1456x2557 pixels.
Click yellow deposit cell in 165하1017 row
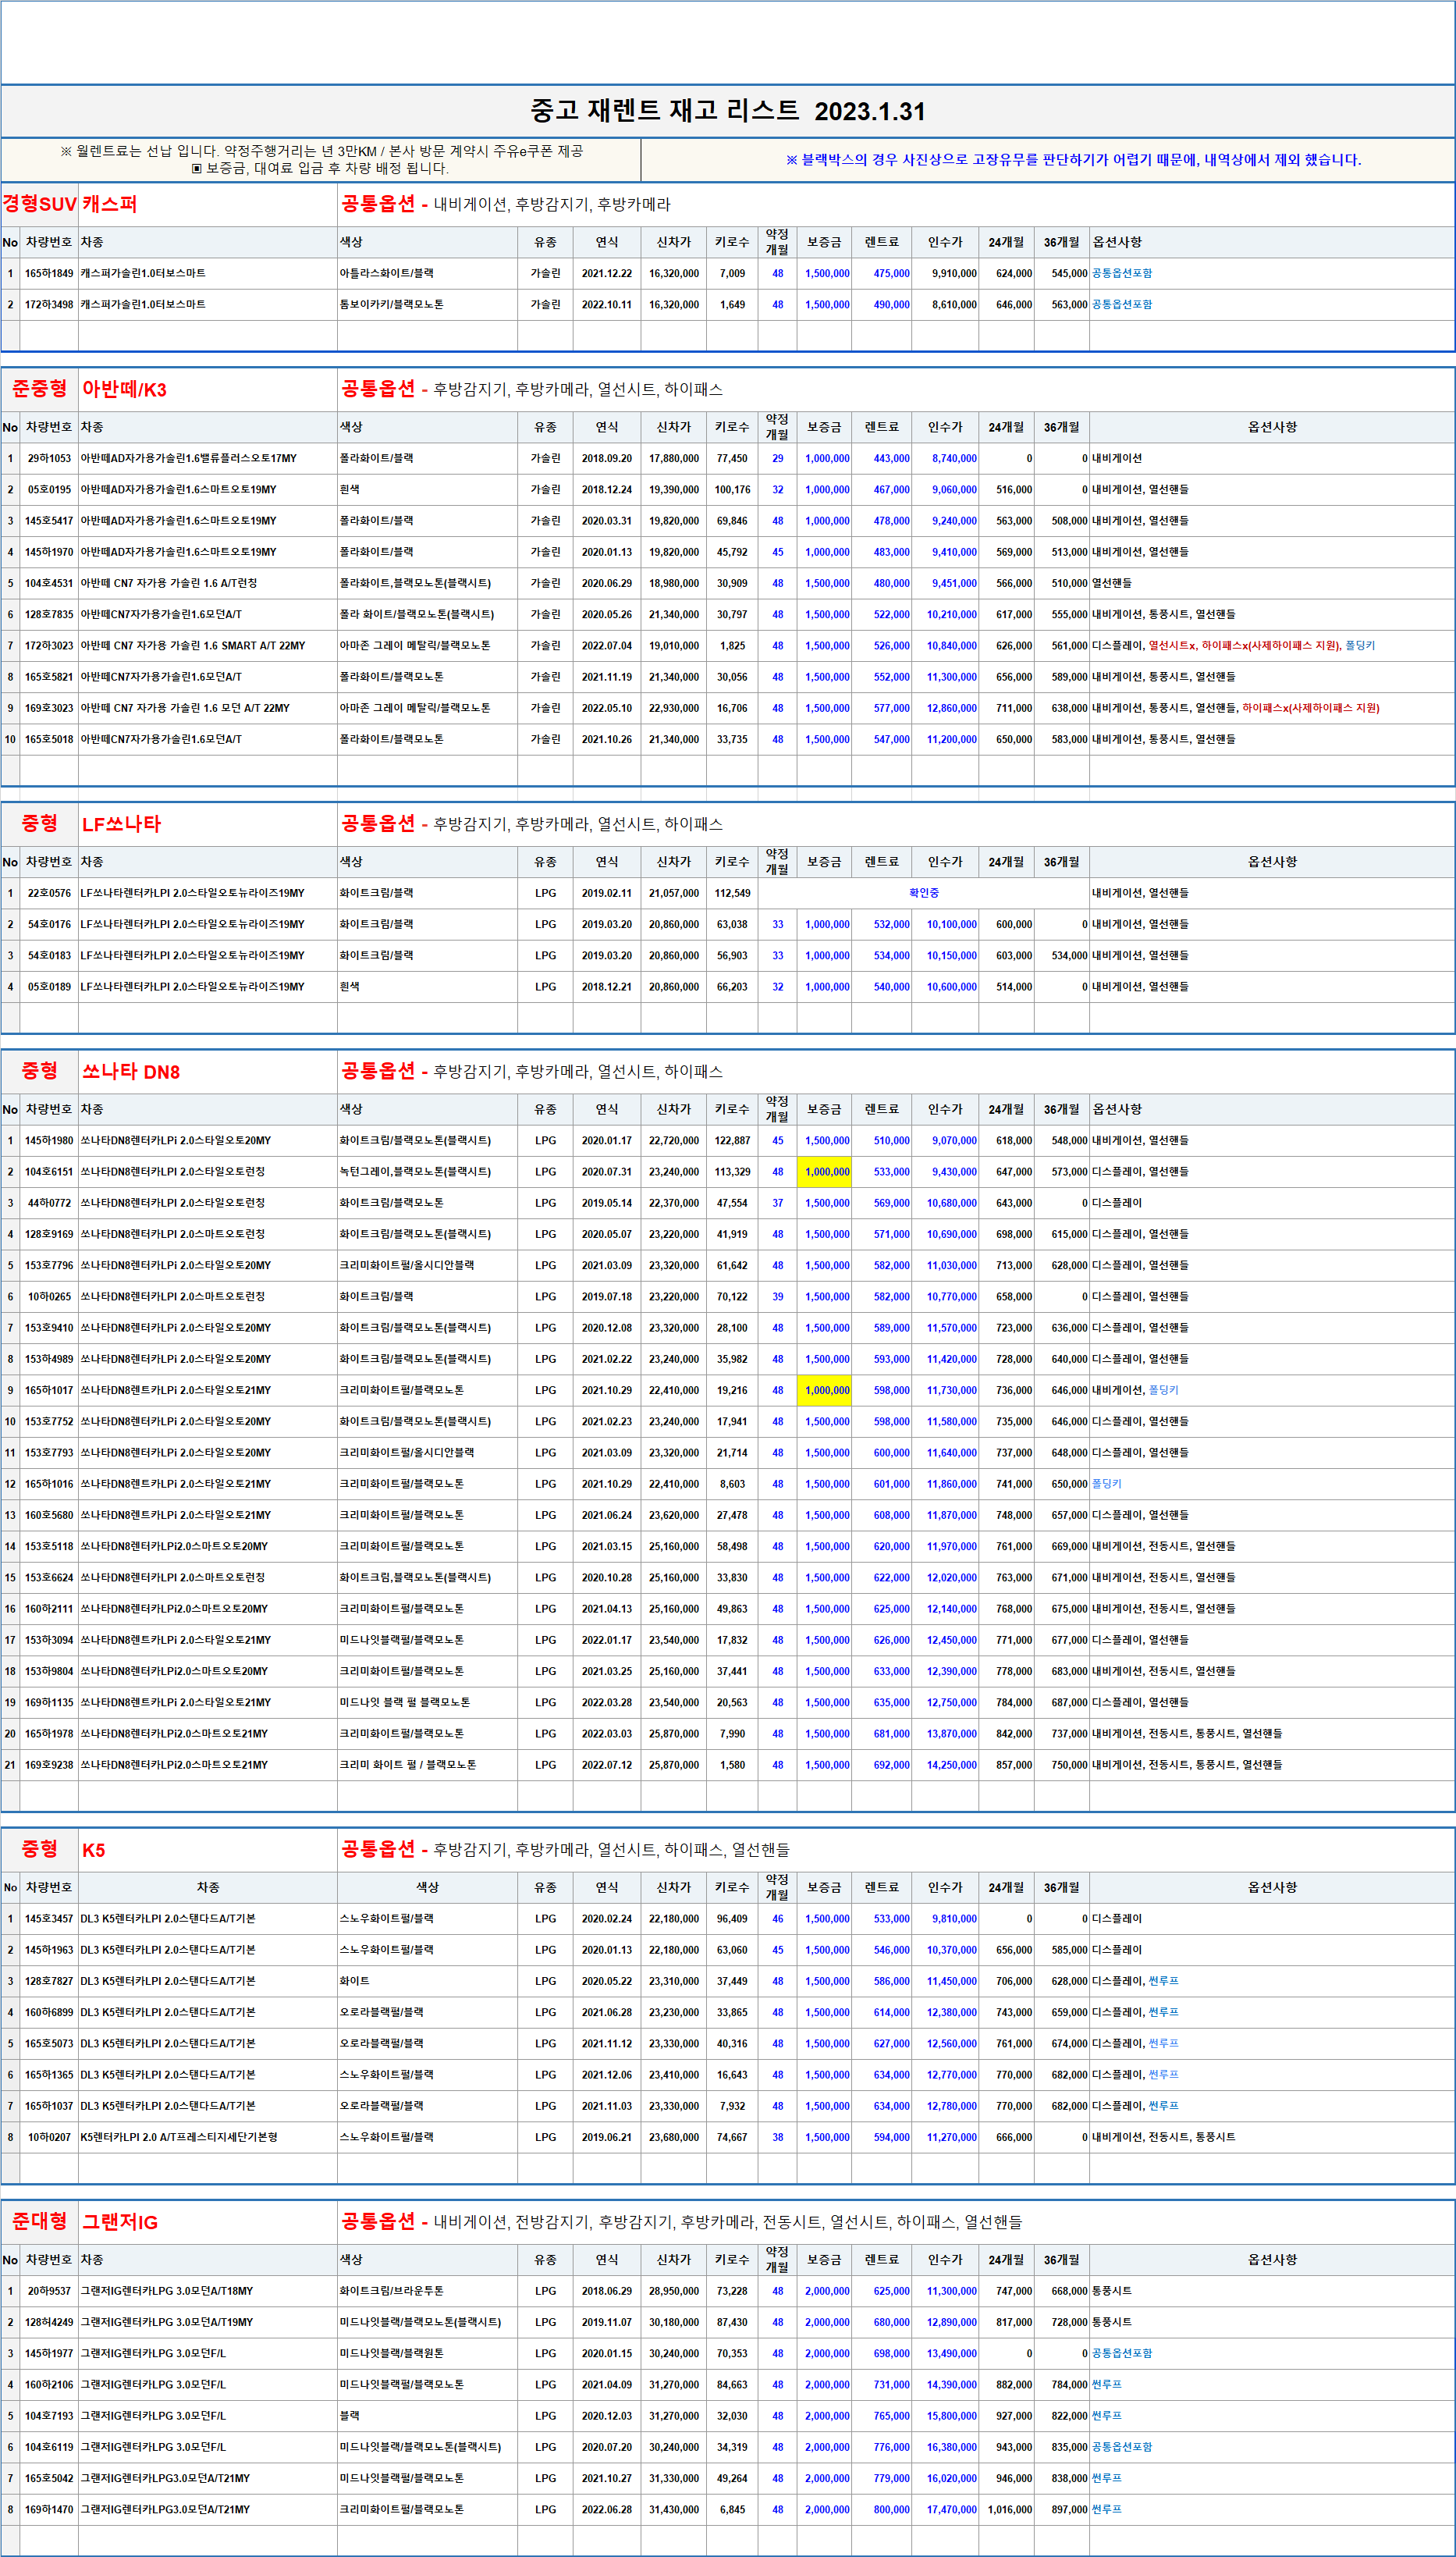[x=825, y=1390]
